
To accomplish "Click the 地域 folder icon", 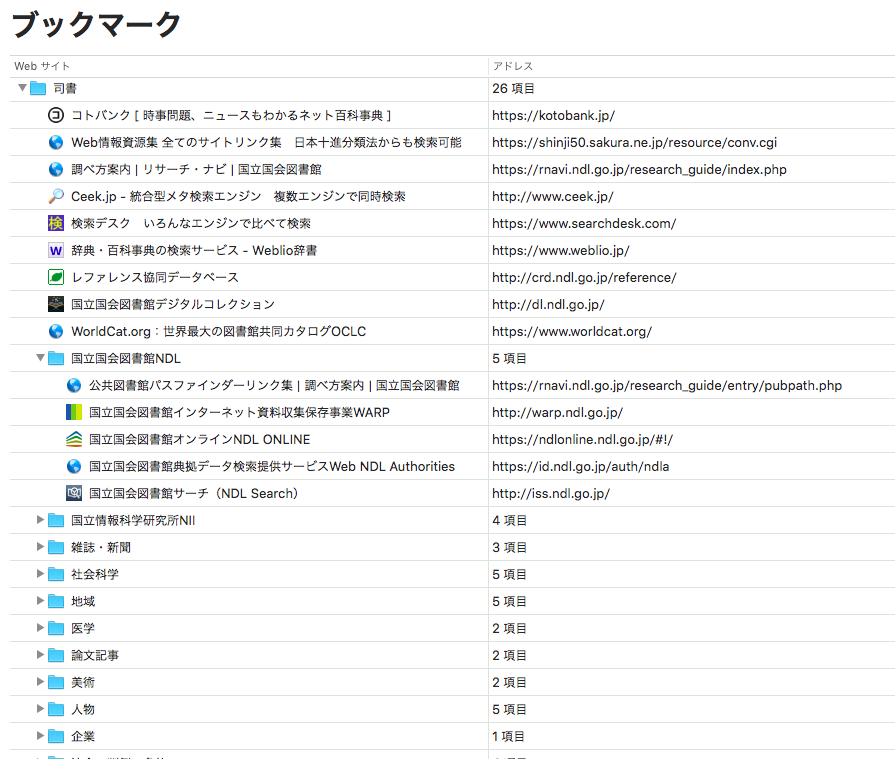I will 56,601.
